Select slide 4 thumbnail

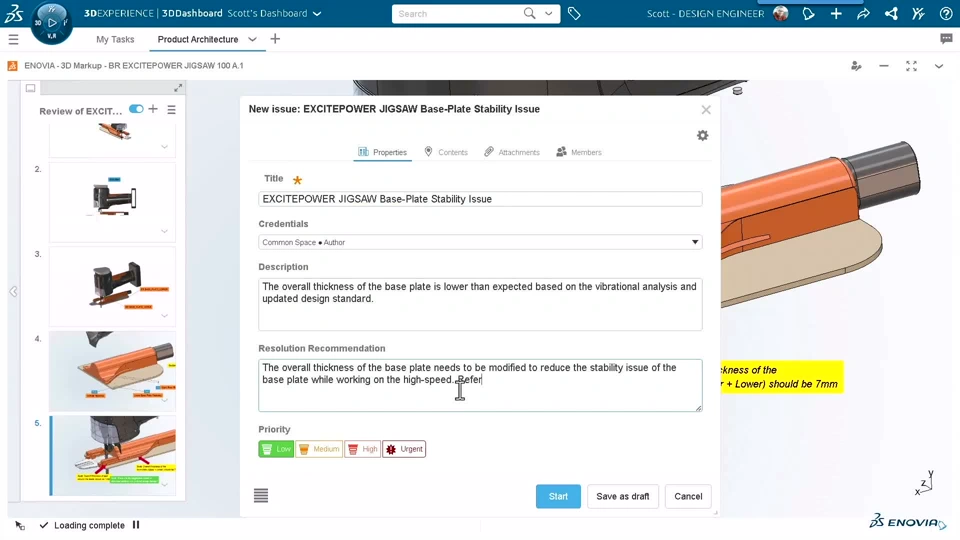[x=112, y=372]
